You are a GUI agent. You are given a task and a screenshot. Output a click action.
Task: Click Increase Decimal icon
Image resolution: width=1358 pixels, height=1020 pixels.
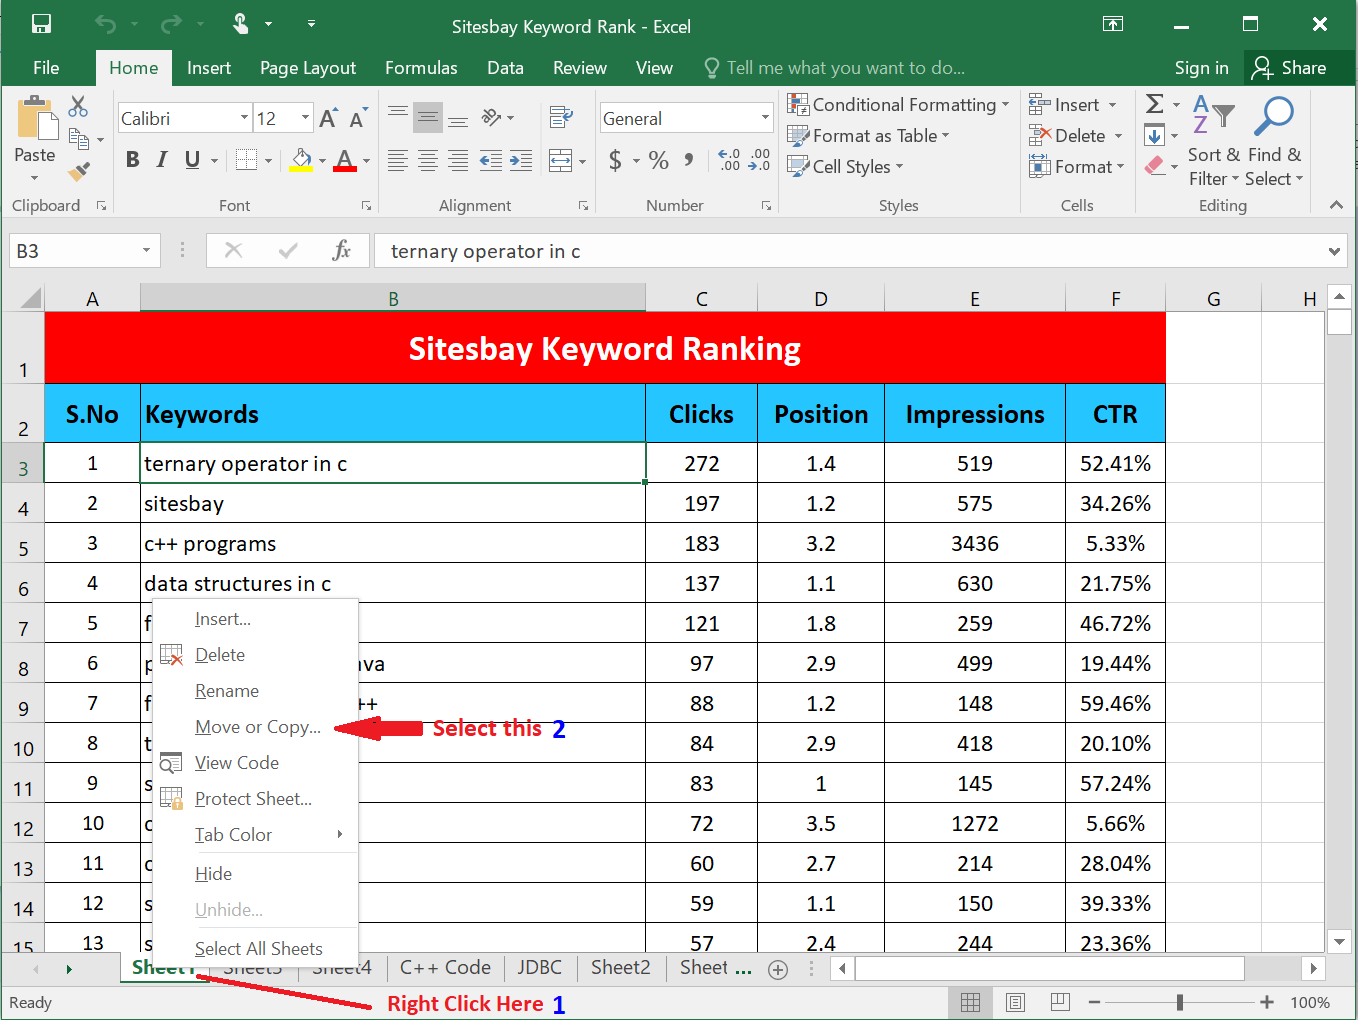coord(729,160)
